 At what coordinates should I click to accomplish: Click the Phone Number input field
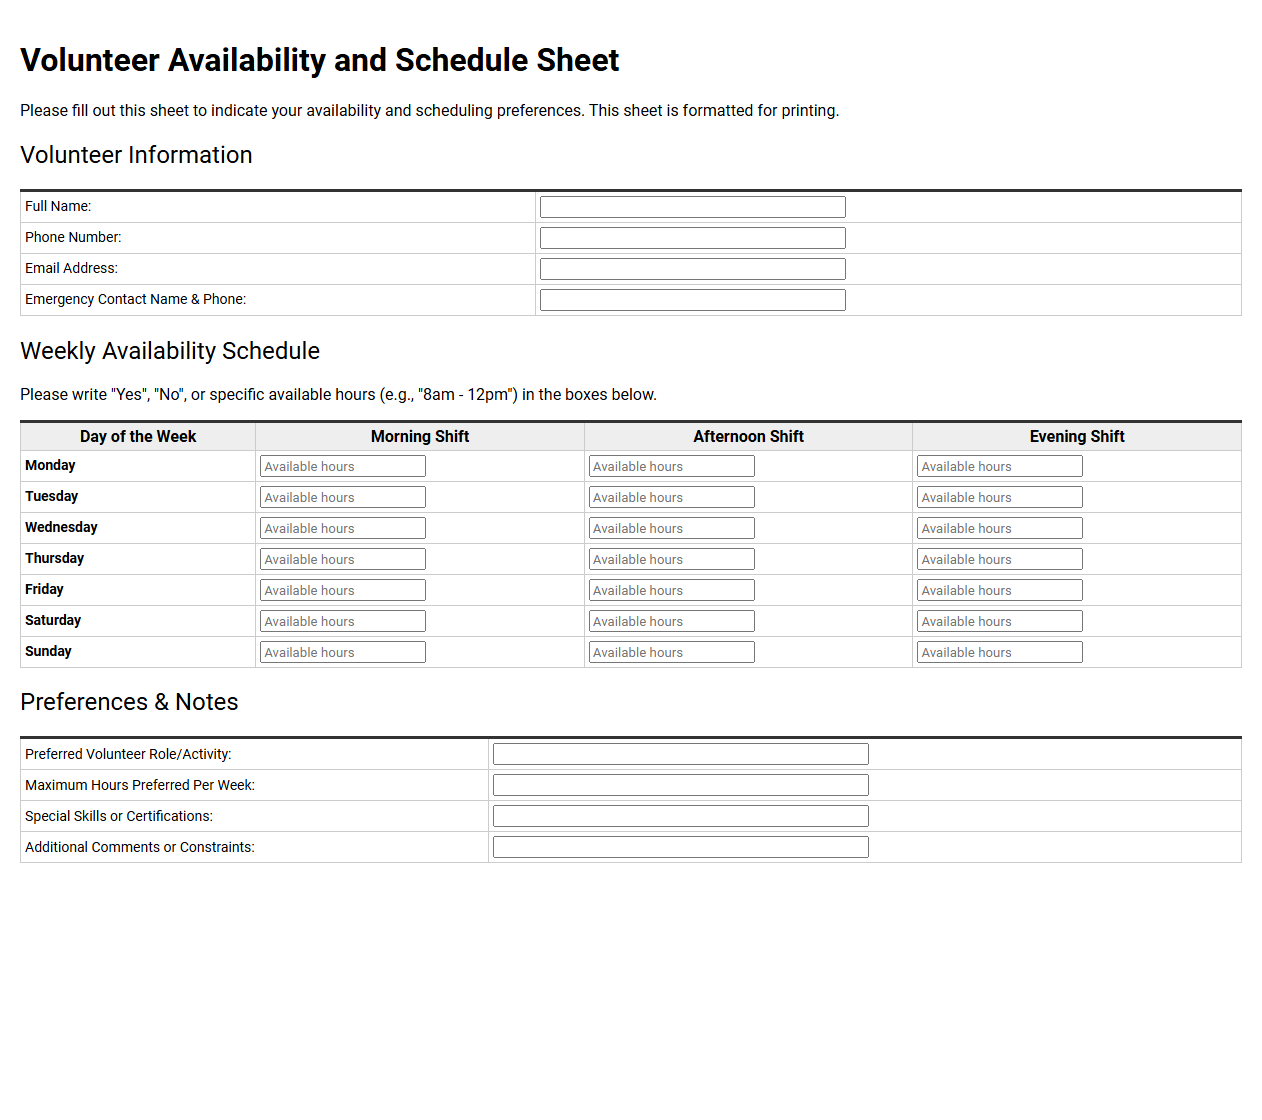point(692,238)
